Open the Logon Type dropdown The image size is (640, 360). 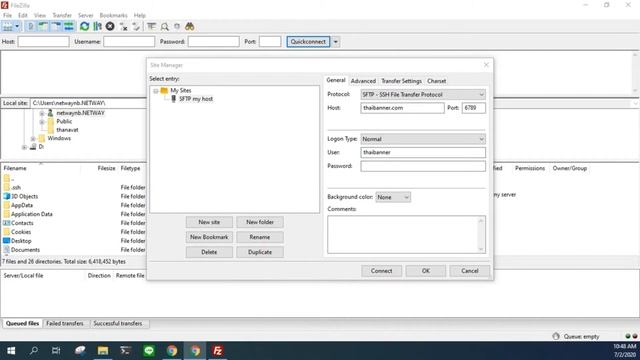[423, 139]
